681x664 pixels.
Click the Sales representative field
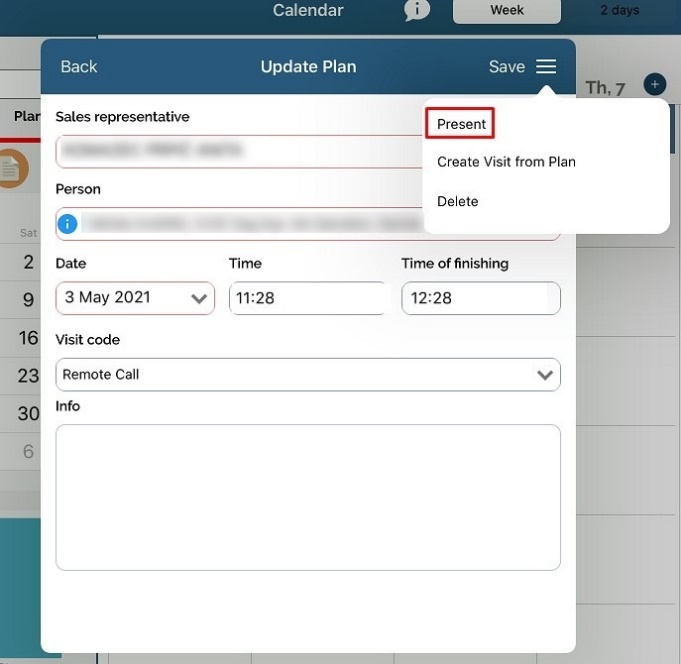tap(240, 151)
